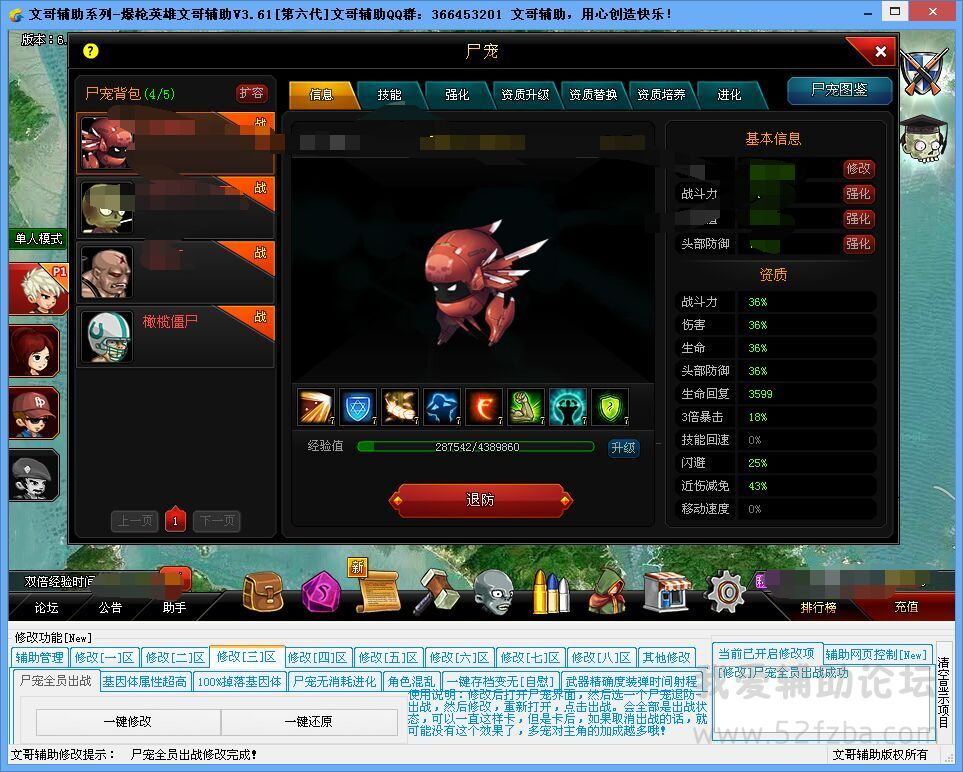
Task: Open the 其他修改 tab
Action: [x=666, y=658]
